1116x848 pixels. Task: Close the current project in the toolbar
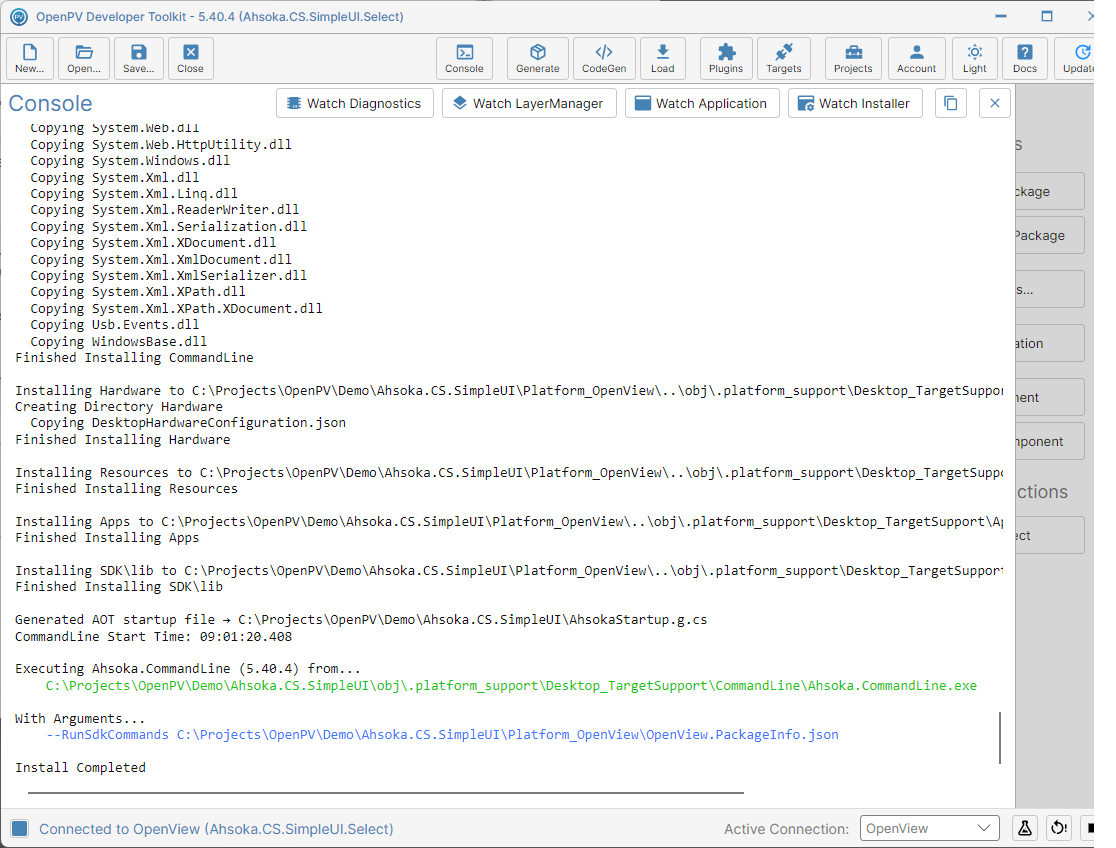pyautogui.click(x=191, y=58)
